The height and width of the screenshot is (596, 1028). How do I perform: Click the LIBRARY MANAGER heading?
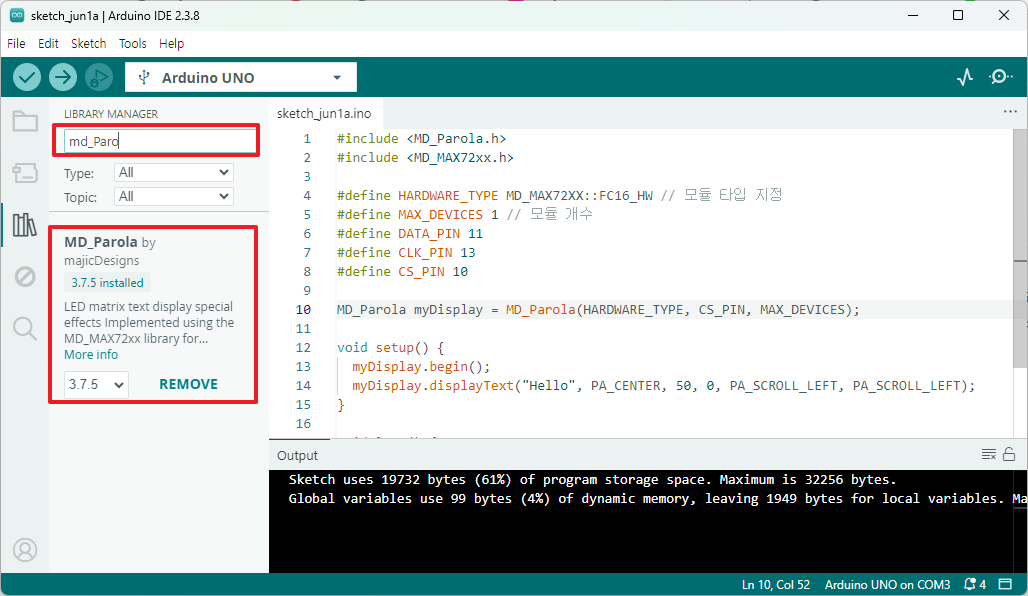[x=111, y=114]
